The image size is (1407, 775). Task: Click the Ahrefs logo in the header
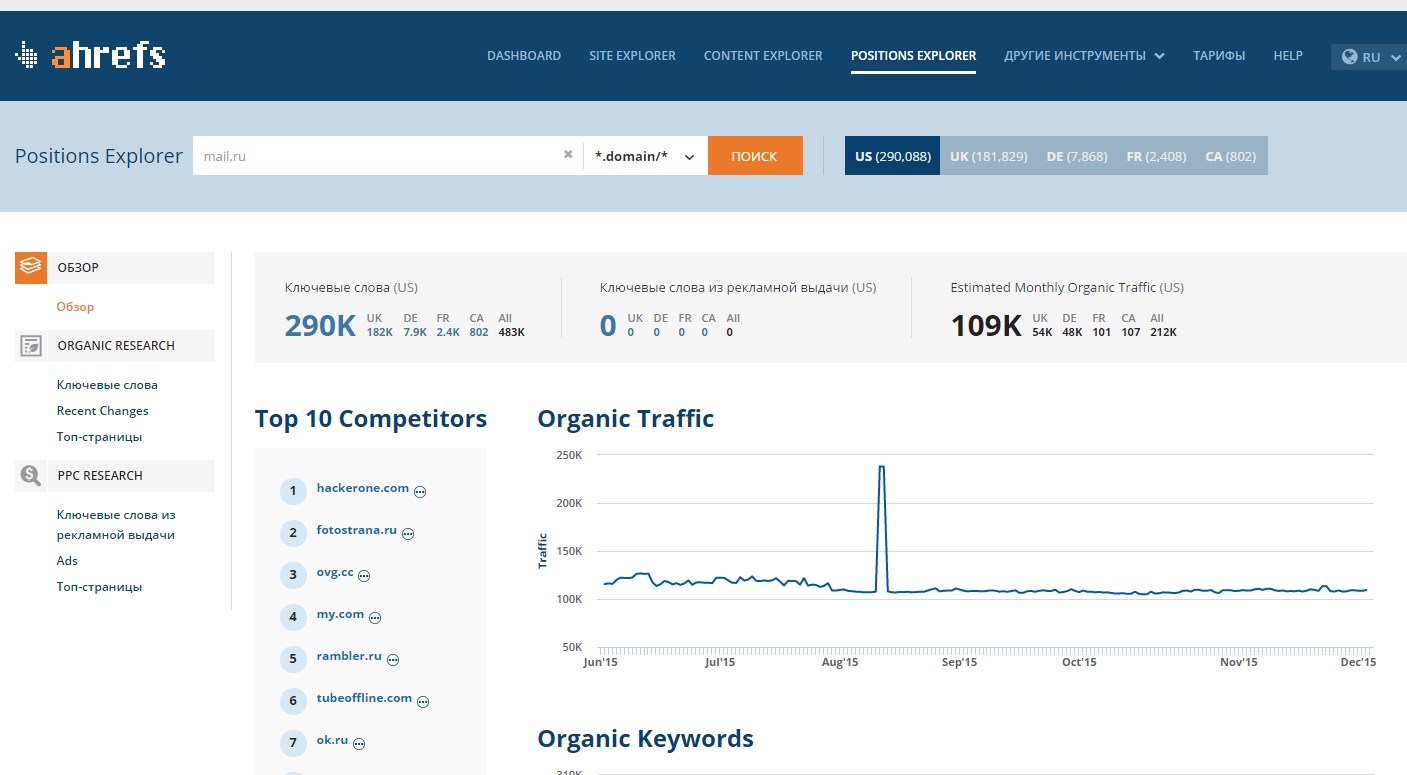(90, 56)
